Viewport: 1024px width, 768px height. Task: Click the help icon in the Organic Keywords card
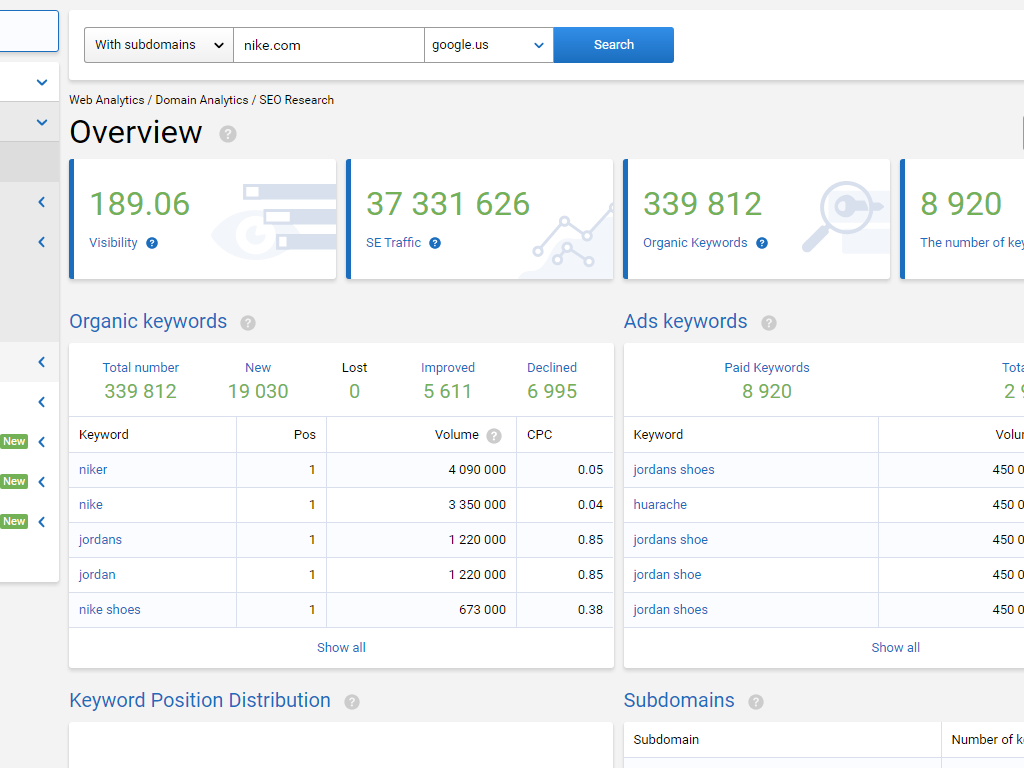[x=761, y=243]
